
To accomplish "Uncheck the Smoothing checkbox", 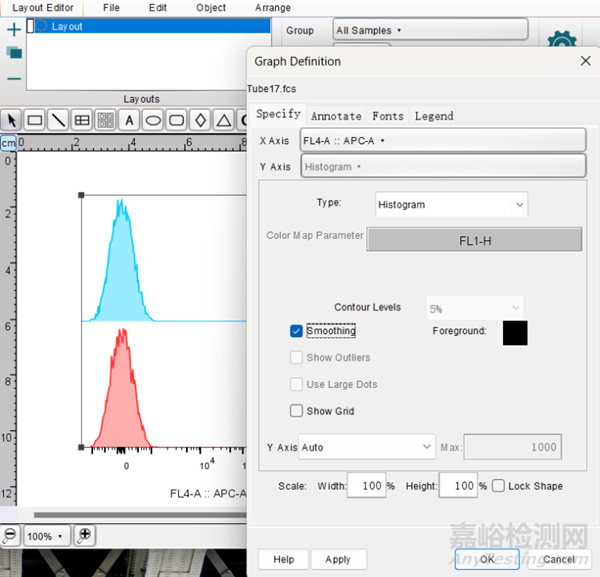I will coord(297,331).
